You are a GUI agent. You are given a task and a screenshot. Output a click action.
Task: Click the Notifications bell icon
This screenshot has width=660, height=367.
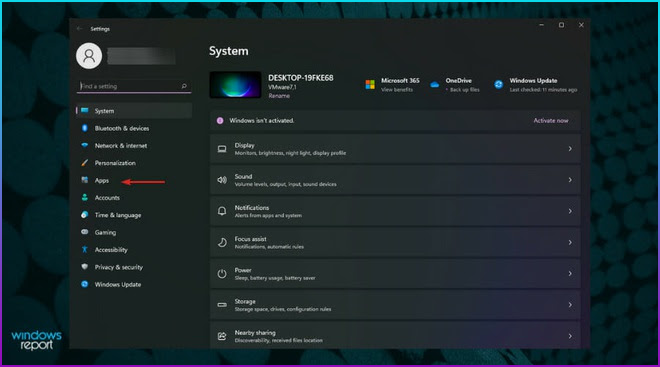pos(222,211)
